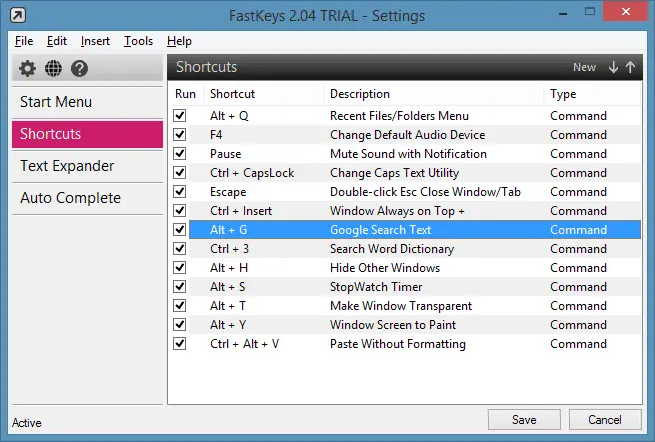Uncheck the Alt + H shortcut checkbox

tap(180, 267)
